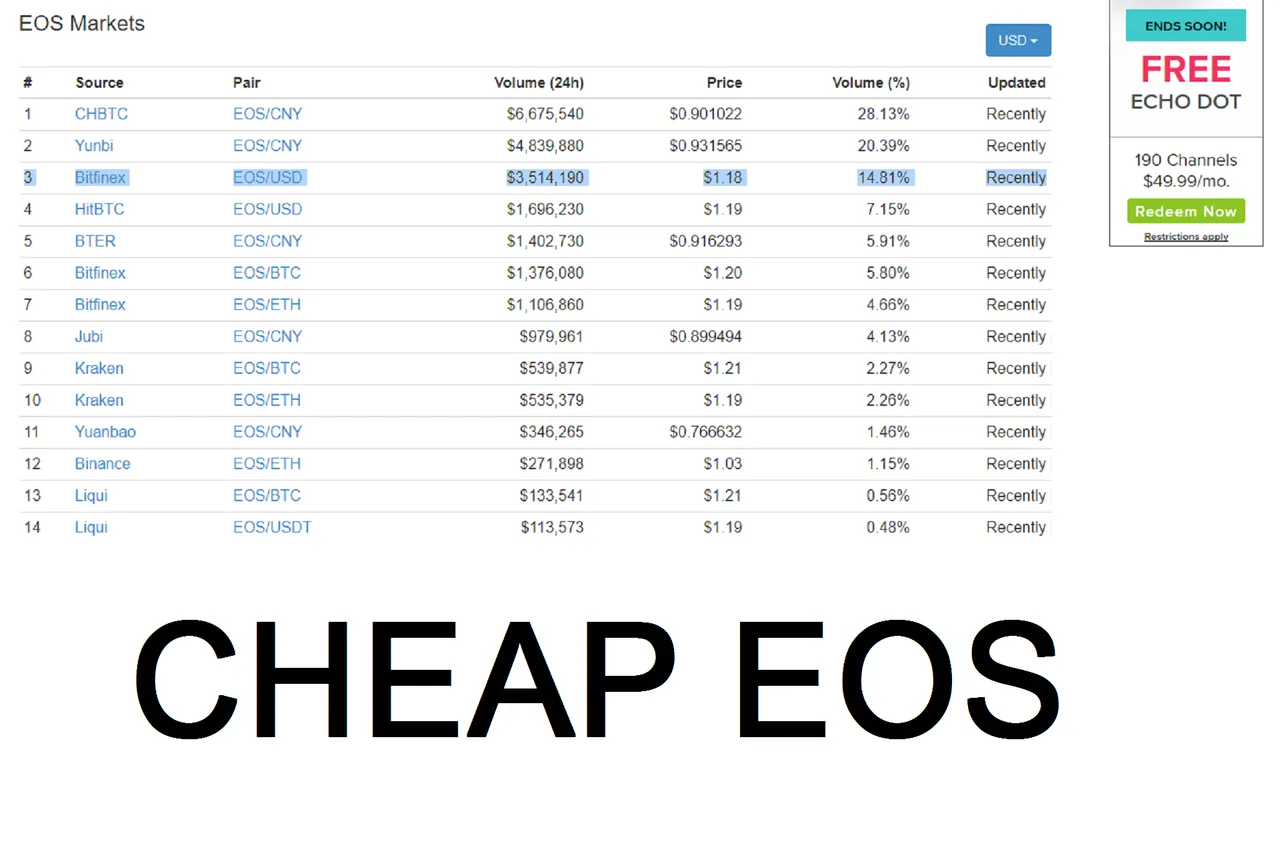Select the $6,675,540 volume cell
The width and height of the screenshot is (1280, 853).
pos(545,114)
